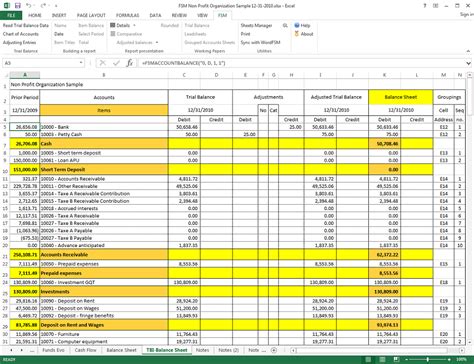Adjust the zoom slider handle
The width and height of the screenshot is (474, 364).
click(x=428, y=360)
